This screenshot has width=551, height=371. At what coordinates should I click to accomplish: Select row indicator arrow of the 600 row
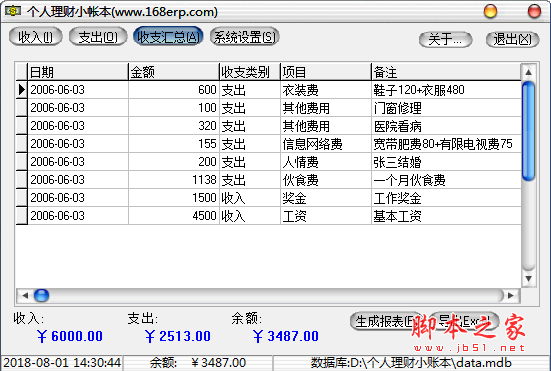21,90
